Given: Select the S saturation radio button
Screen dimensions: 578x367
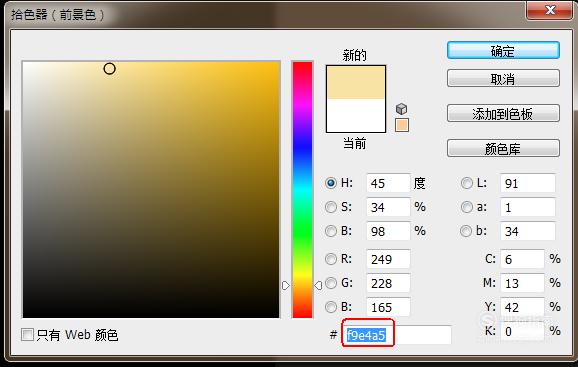Looking at the screenshot, I should pos(331,207).
